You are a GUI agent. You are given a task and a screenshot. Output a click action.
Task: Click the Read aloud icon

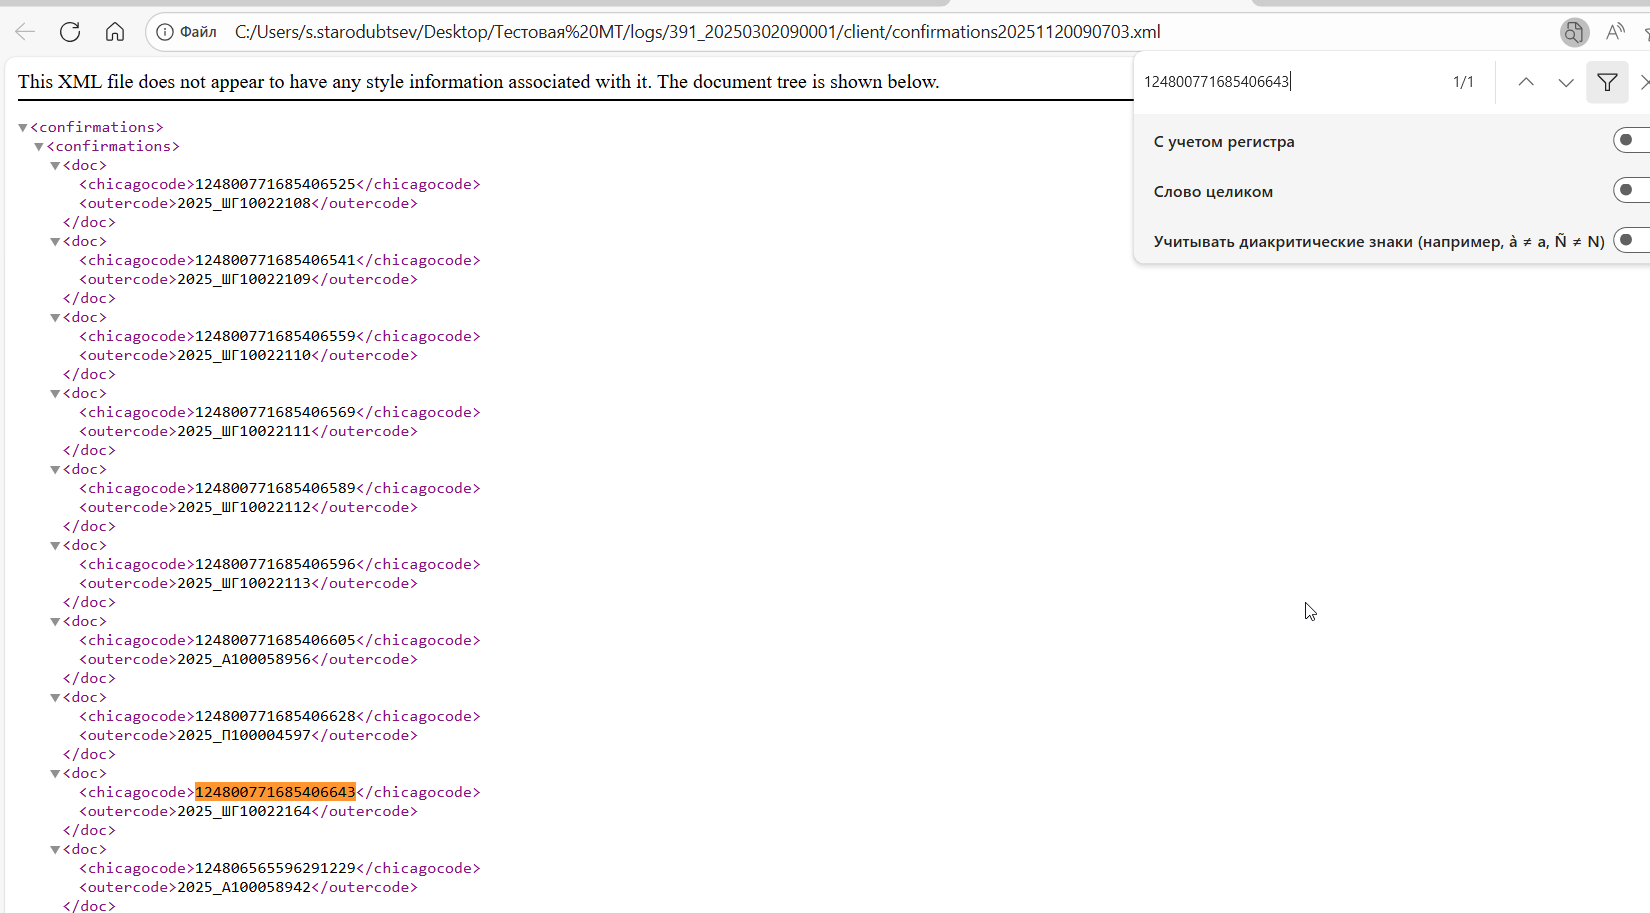1615,32
